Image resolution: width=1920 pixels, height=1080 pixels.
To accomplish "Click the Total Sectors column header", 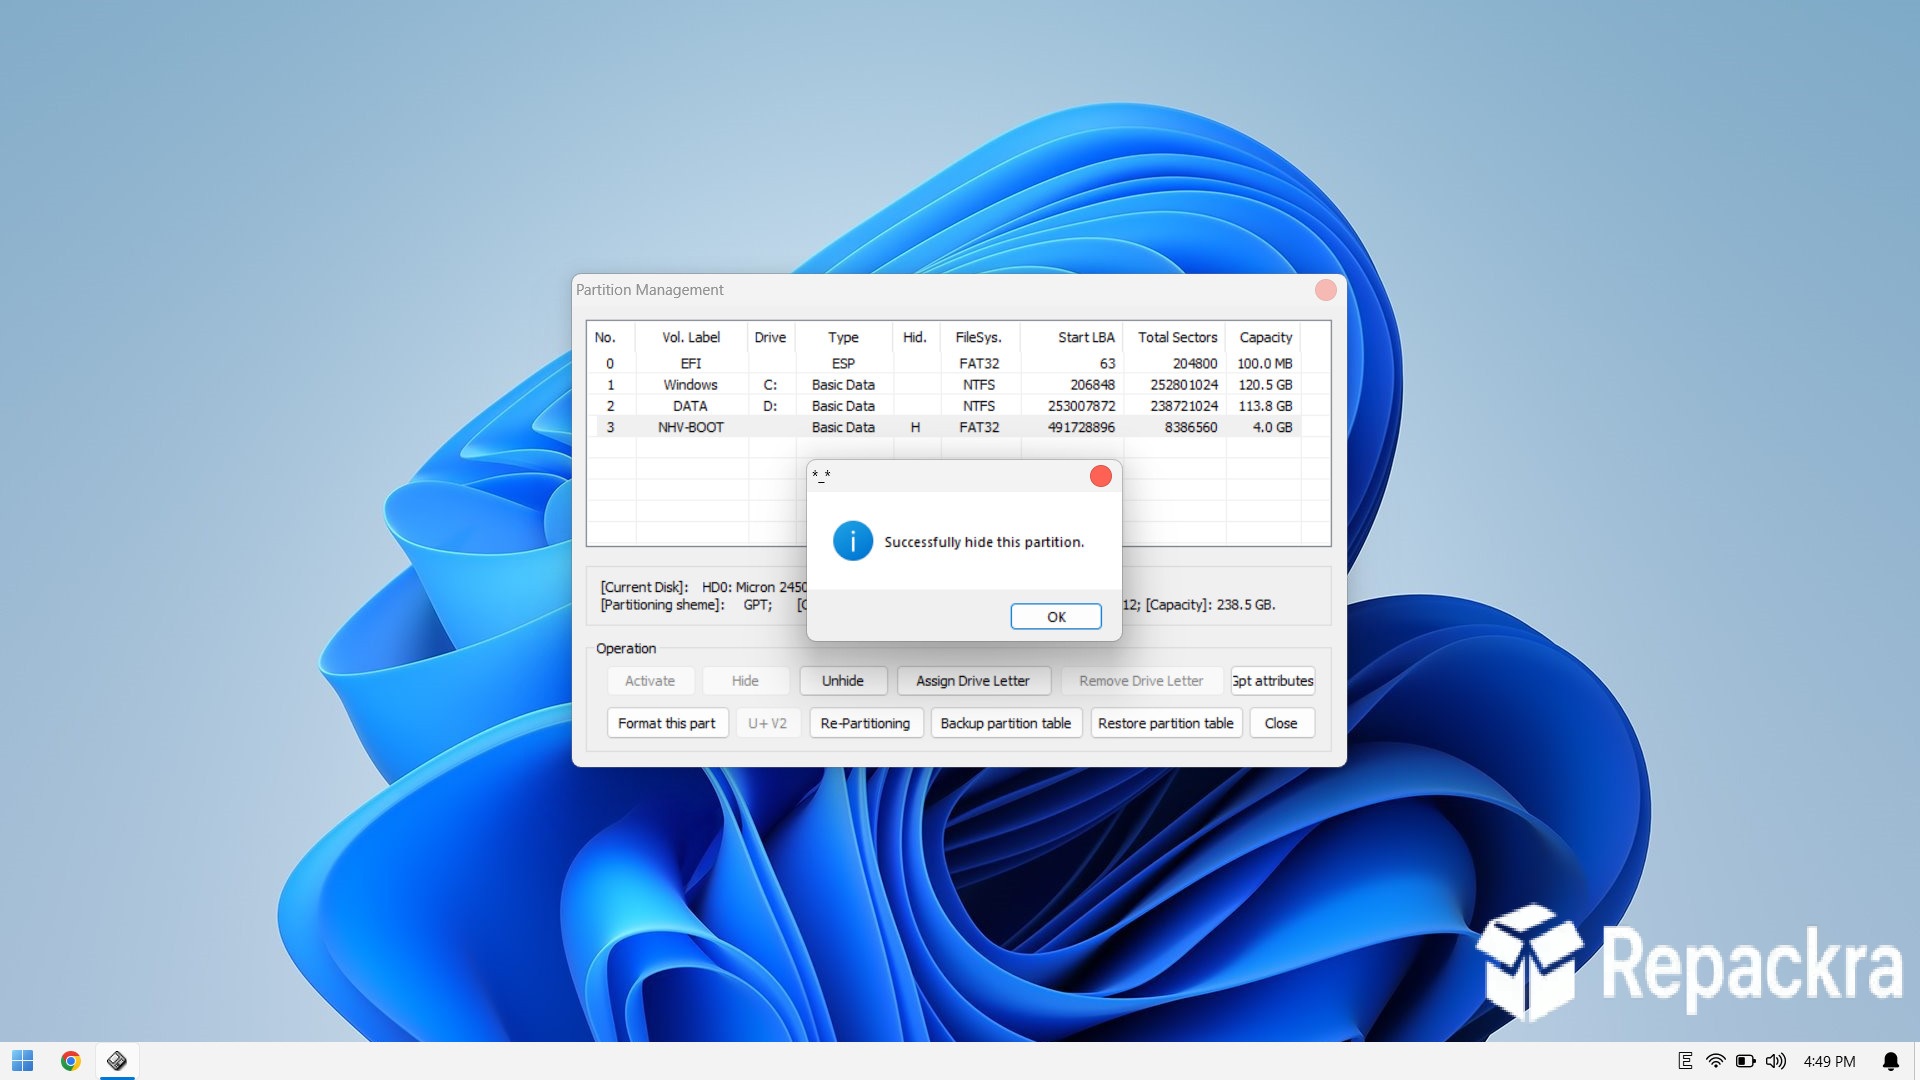I will (1175, 338).
